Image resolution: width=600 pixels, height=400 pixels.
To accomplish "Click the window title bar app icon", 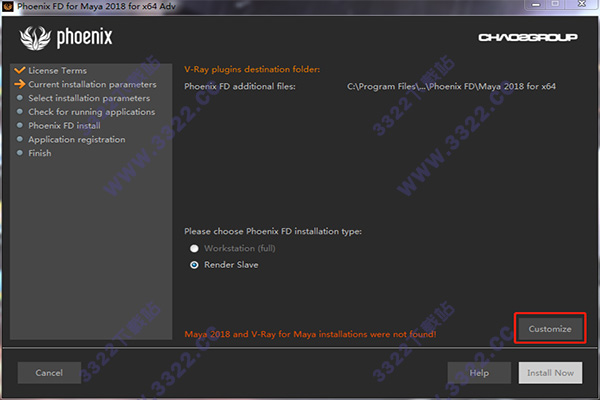I will [x=8, y=6].
